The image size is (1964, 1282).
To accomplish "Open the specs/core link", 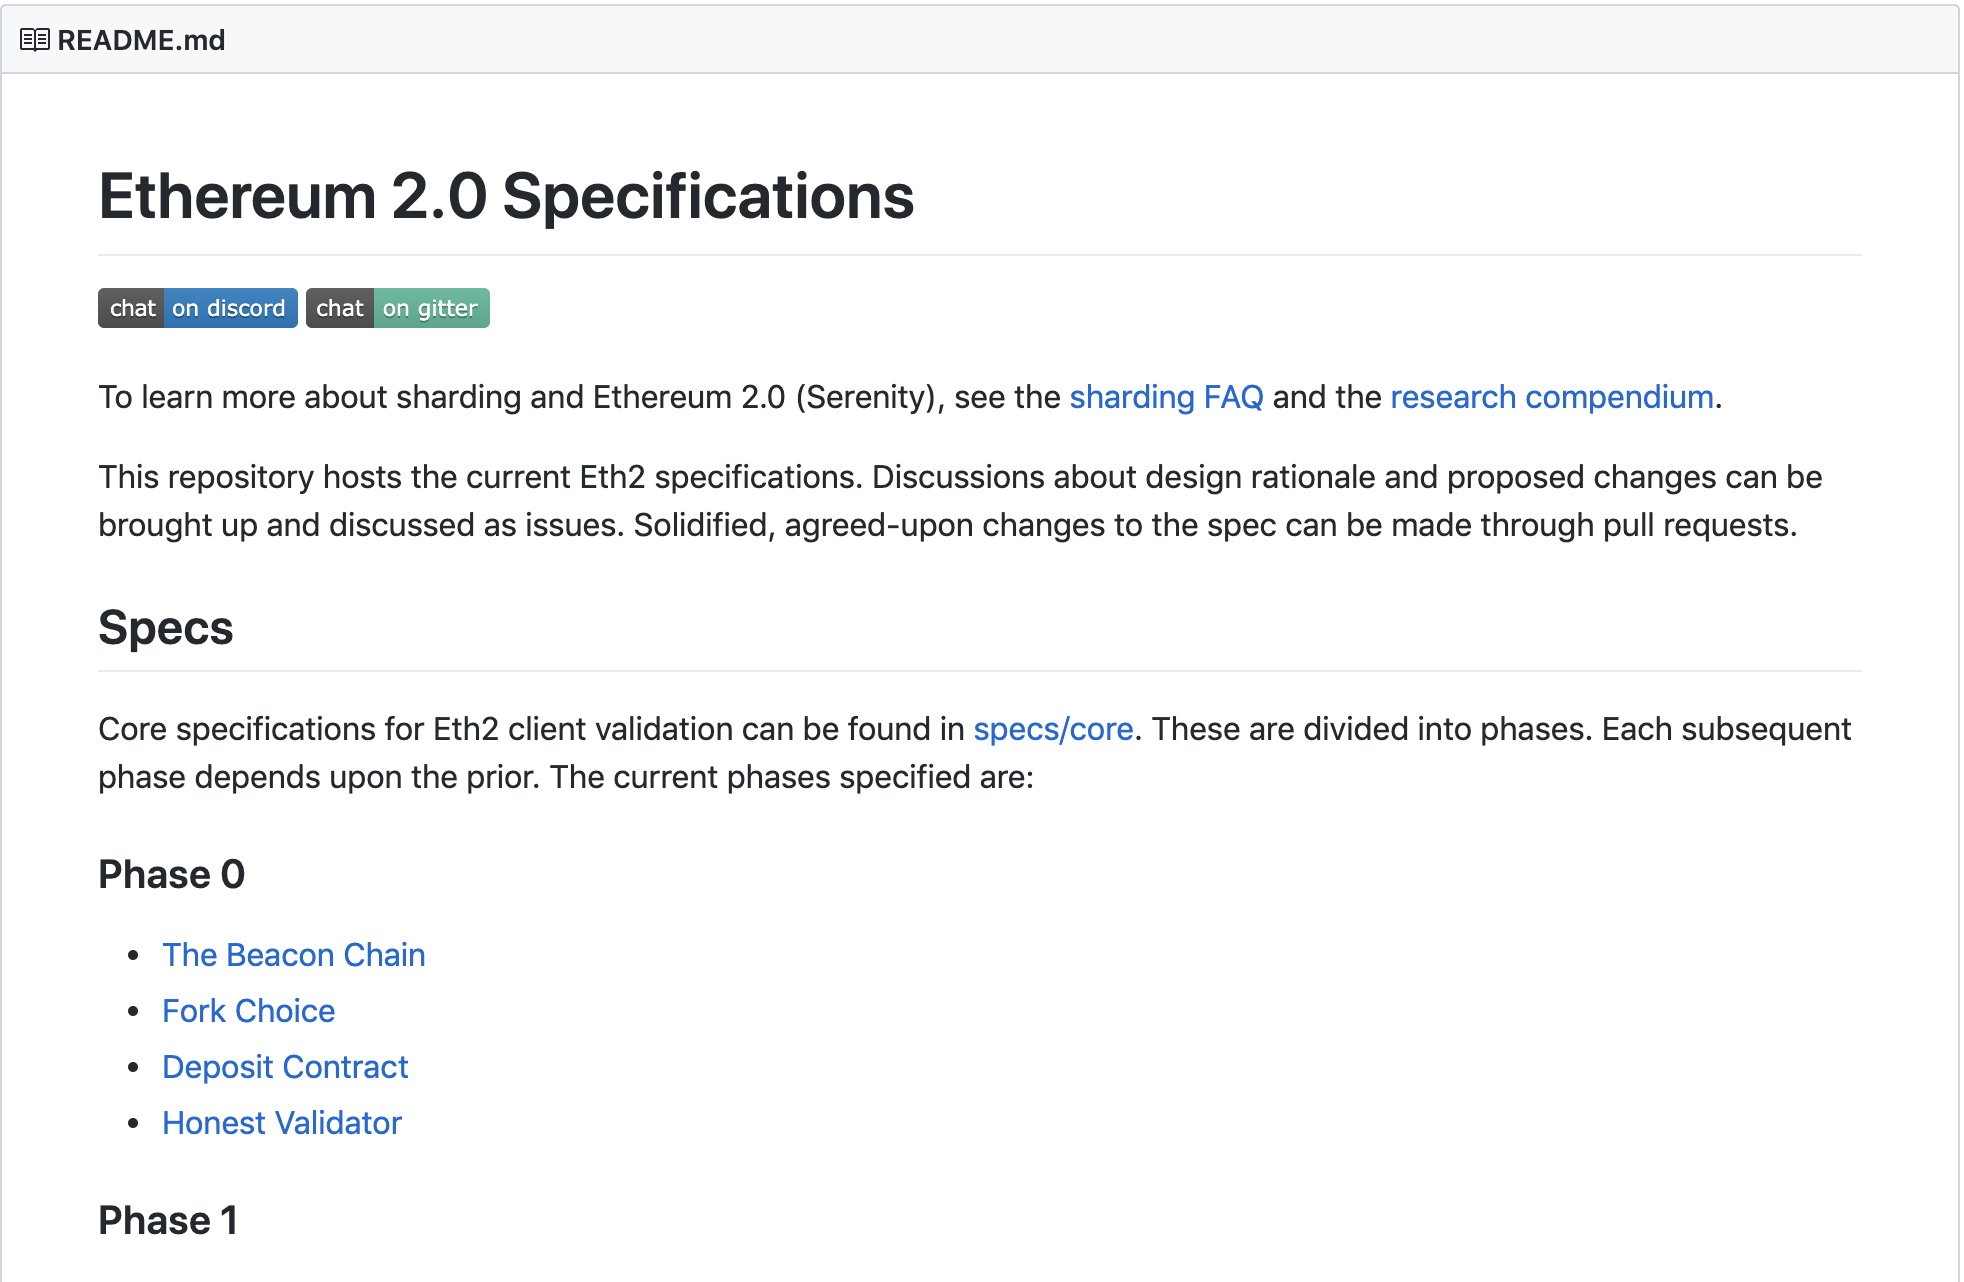I will click(1053, 729).
